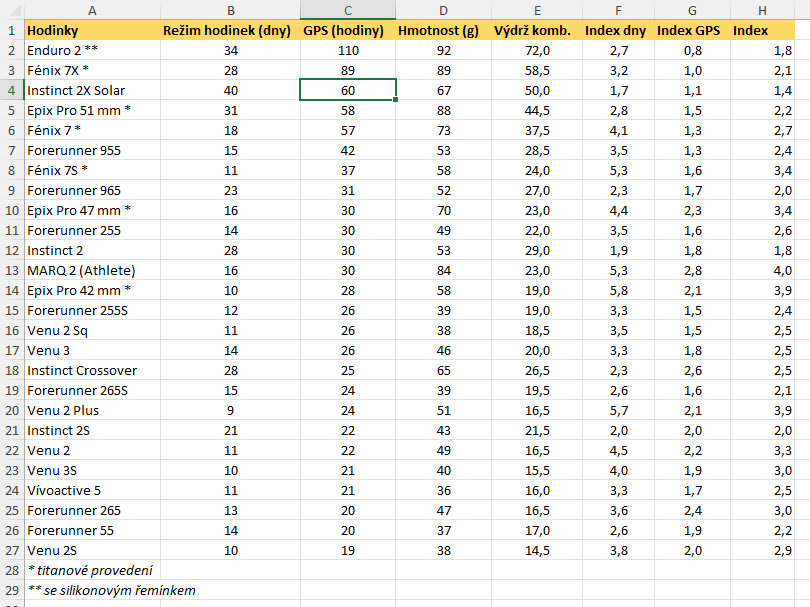
Task: Click the '** se silikonovým řemínkem' footnote
Action: point(112,591)
